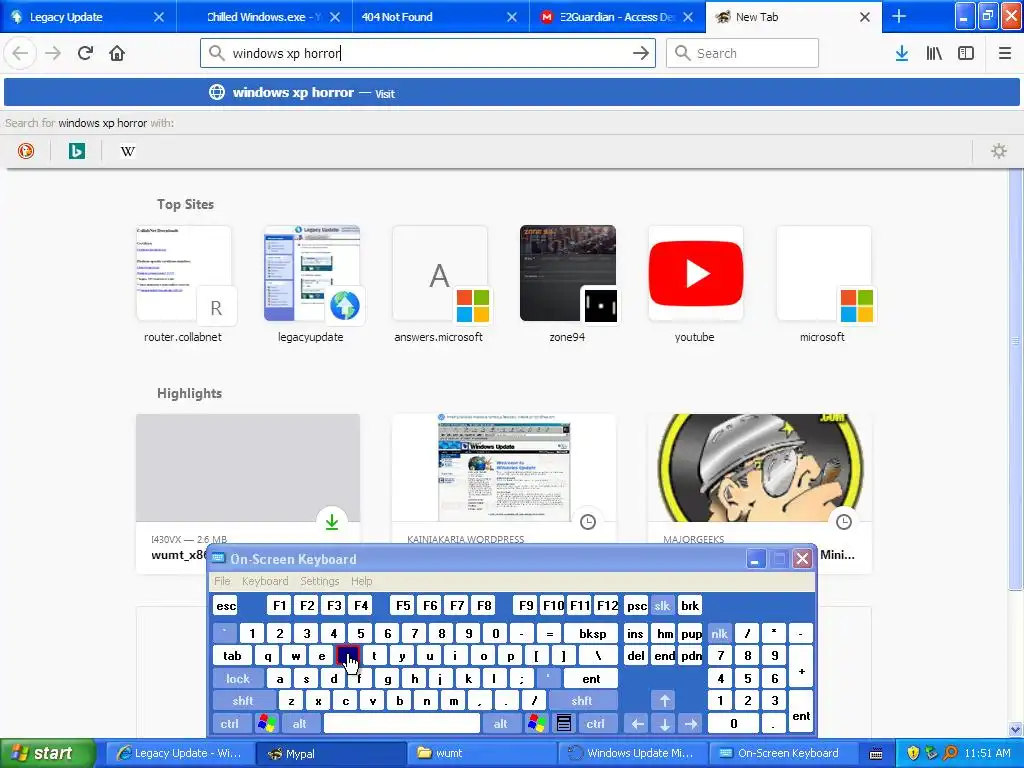This screenshot has height=768, width=1024.
Task: Open the browser home page
Action: (x=117, y=53)
